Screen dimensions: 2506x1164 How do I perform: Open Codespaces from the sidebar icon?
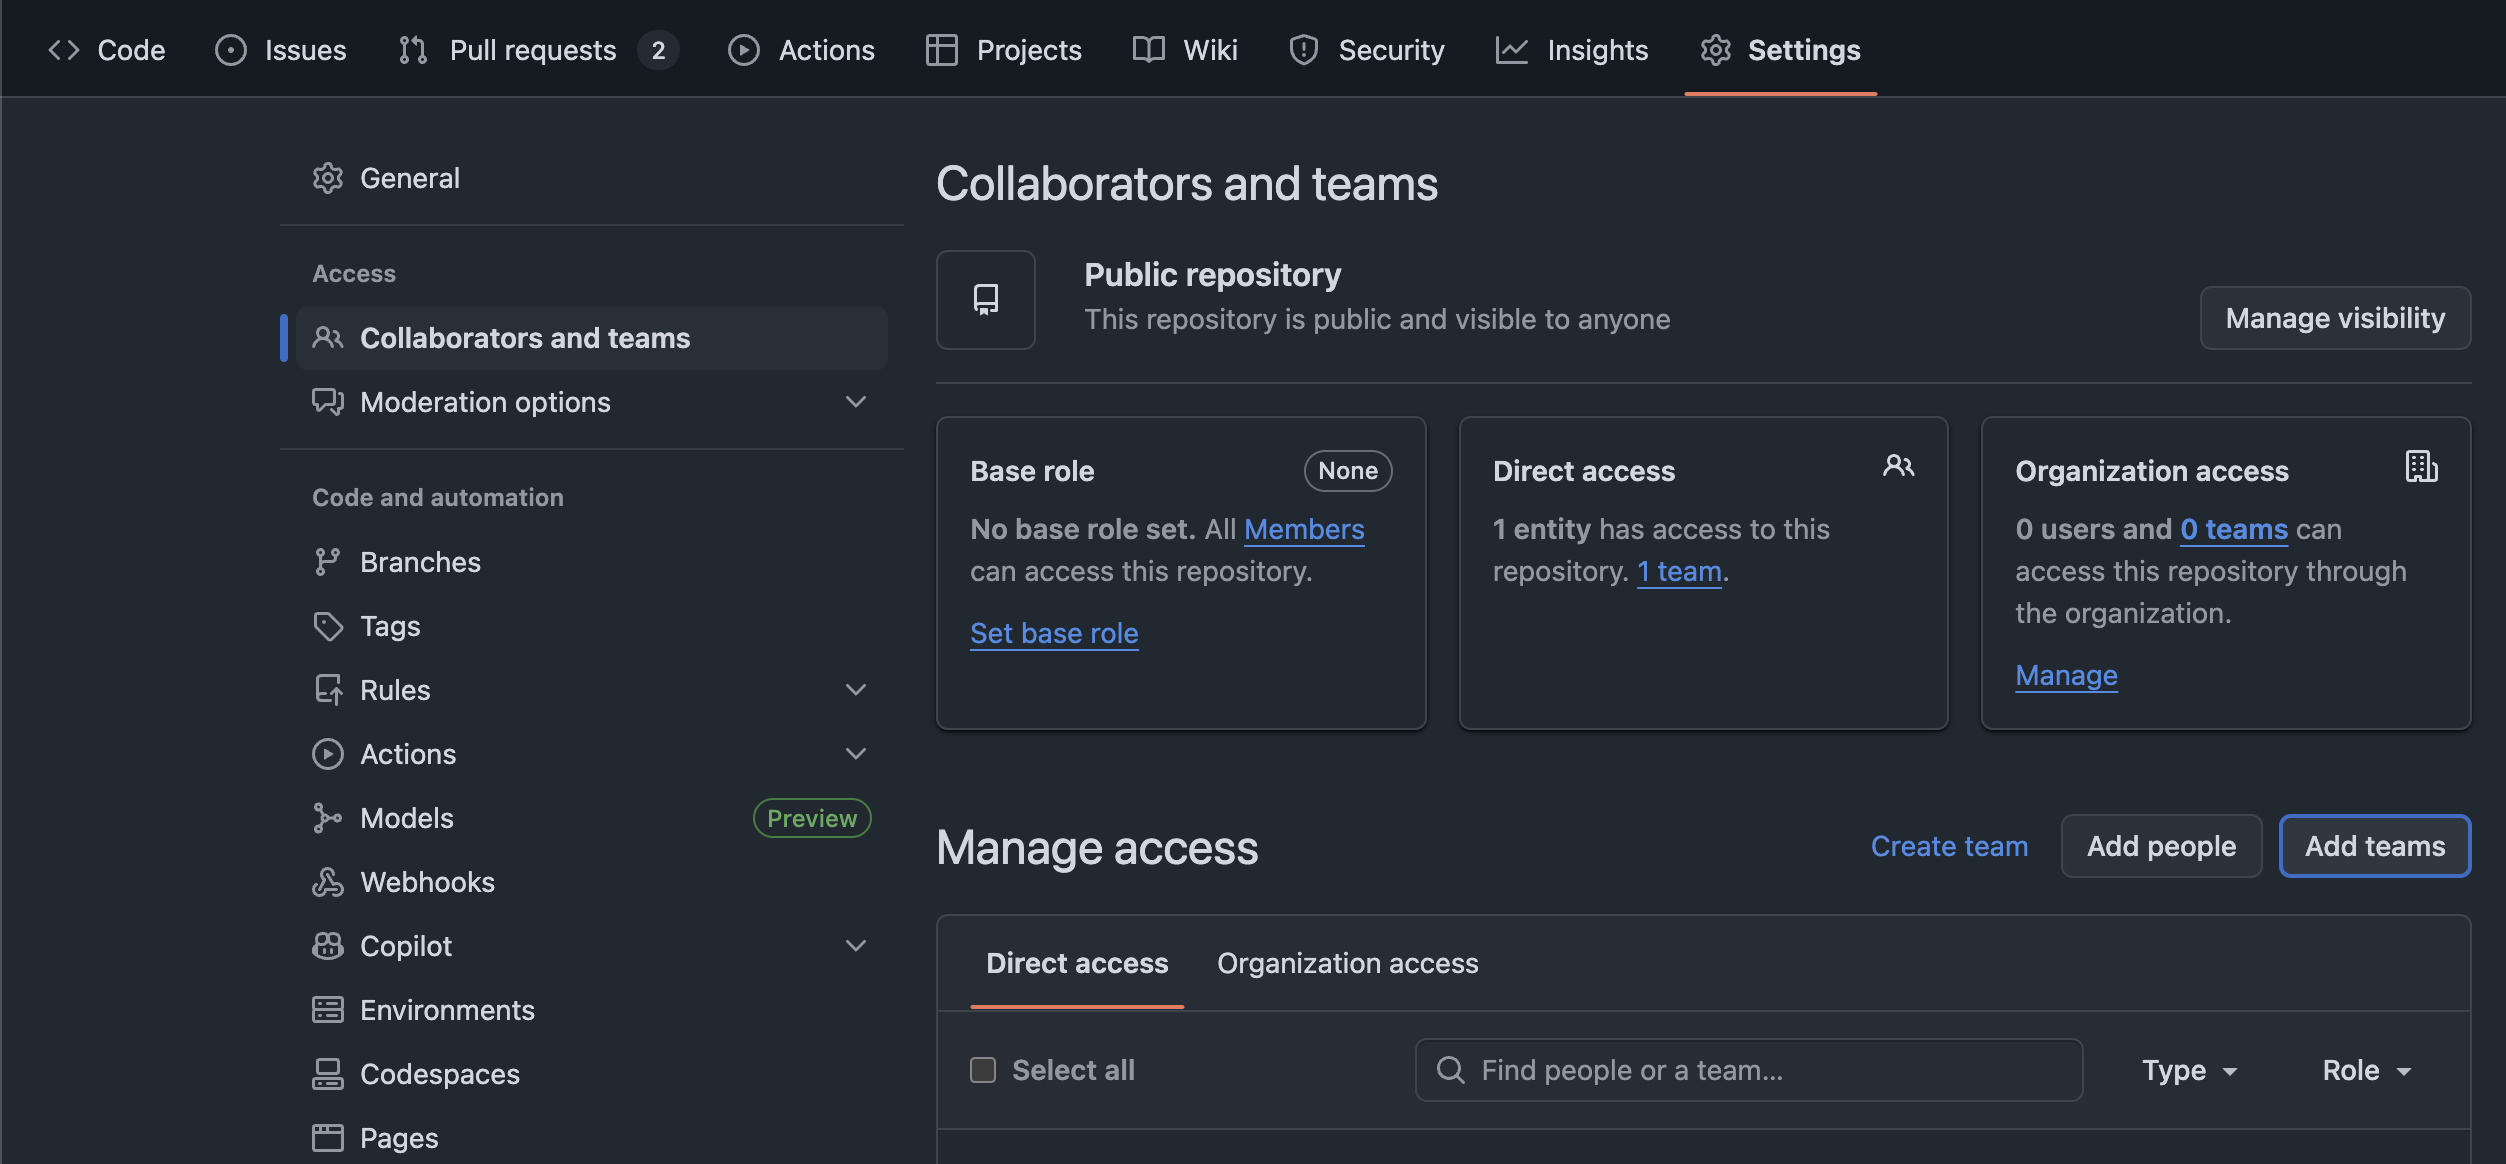[328, 1073]
